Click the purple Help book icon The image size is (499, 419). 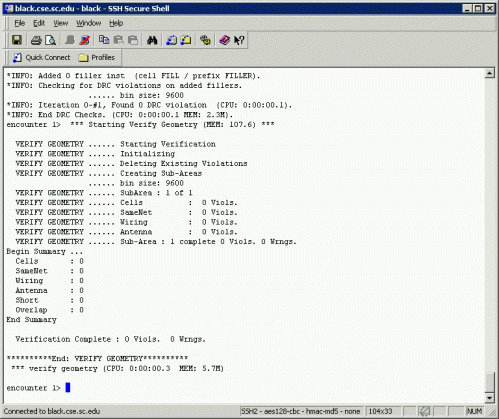point(224,40)
